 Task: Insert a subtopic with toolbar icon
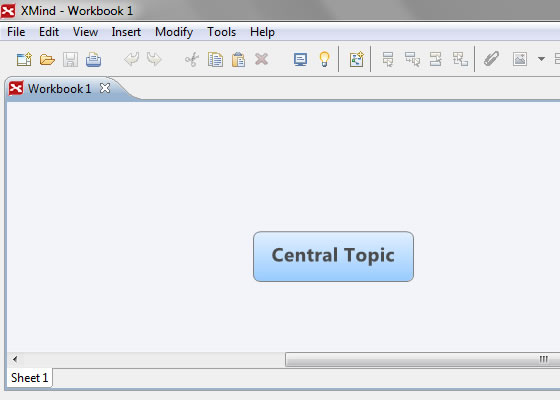(x=412, y=59)
